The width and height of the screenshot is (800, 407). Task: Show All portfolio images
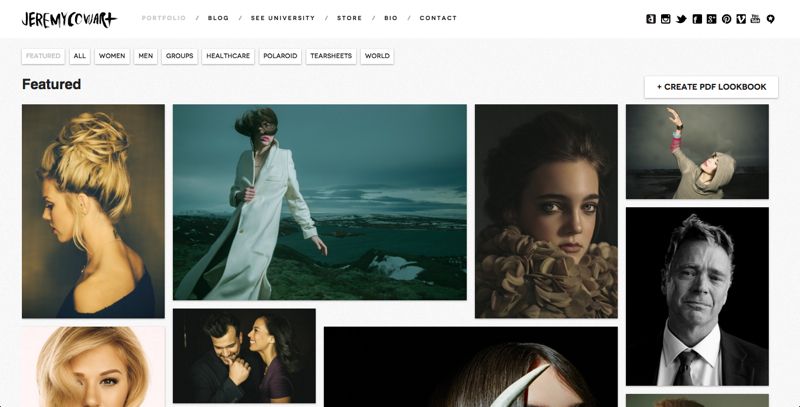[x=80, y=56]
